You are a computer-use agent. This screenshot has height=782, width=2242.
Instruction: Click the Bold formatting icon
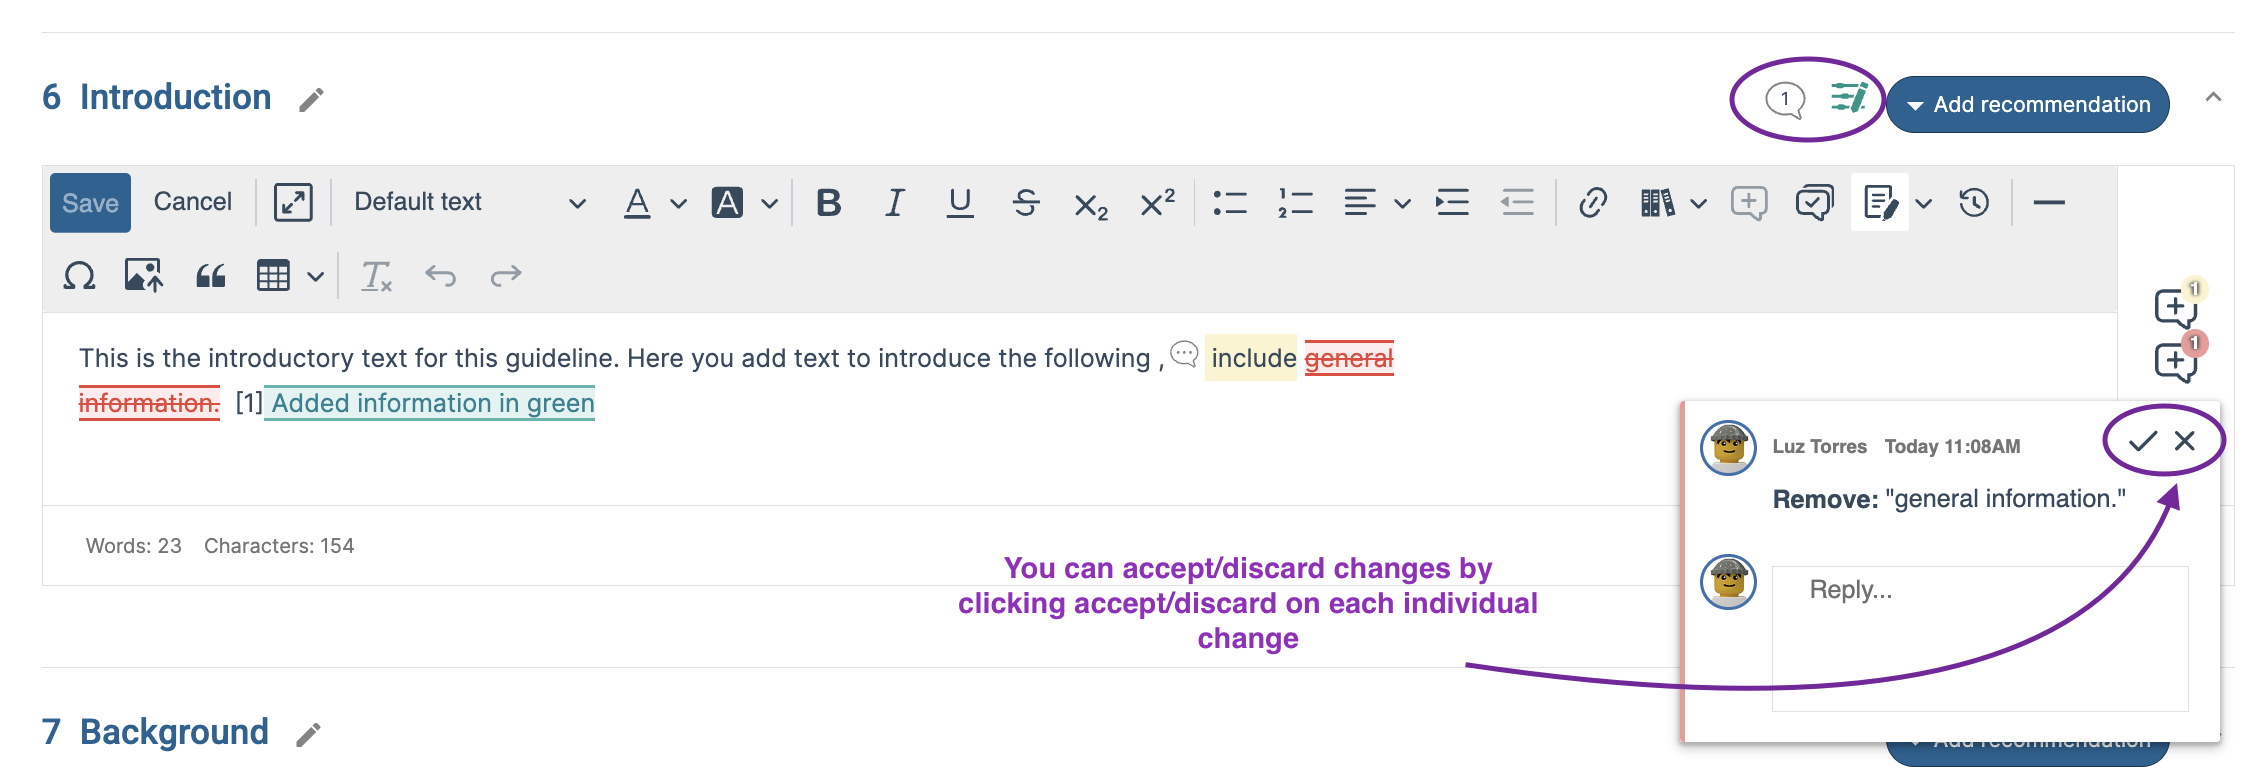[828, 203]
